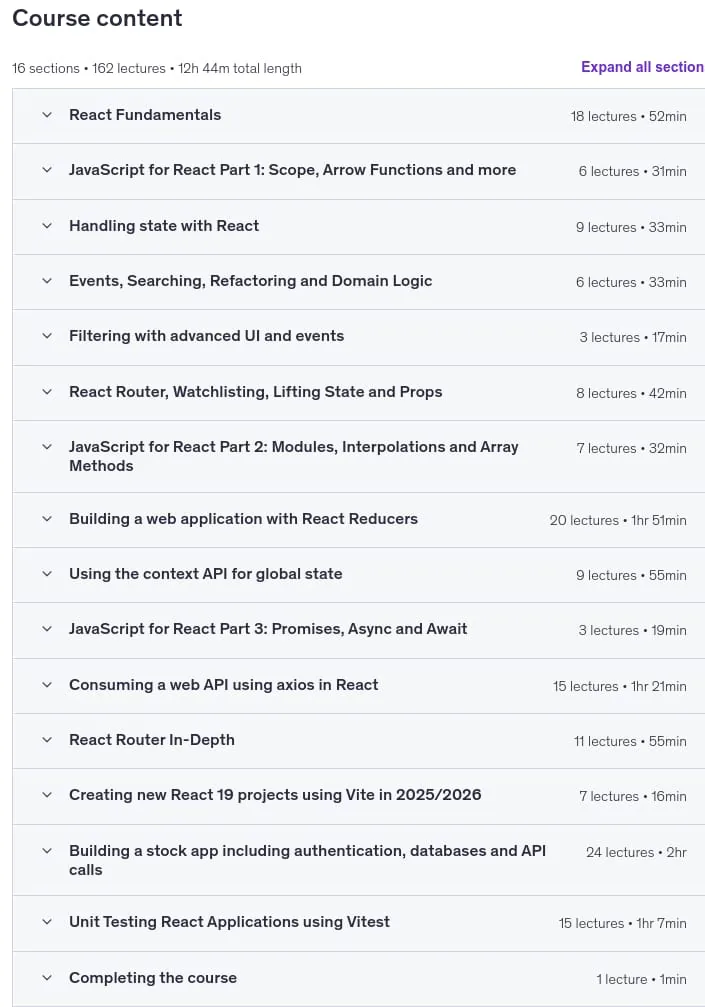Click chevron next to Completing the course
This screenshot has width=705, height=1007.
pos(47,978)
